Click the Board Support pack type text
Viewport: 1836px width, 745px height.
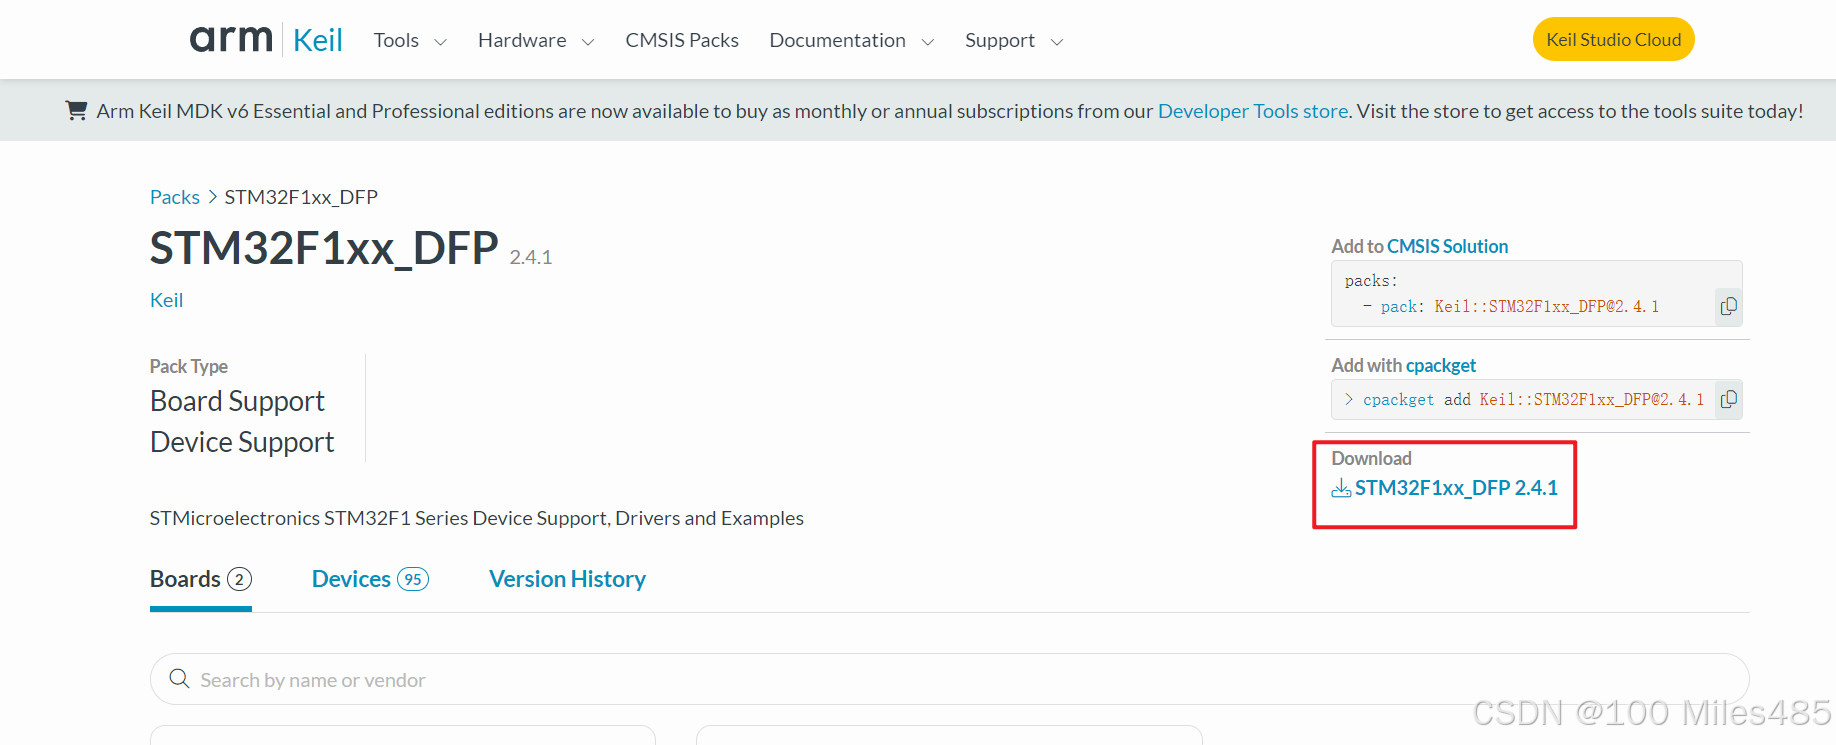237,401
